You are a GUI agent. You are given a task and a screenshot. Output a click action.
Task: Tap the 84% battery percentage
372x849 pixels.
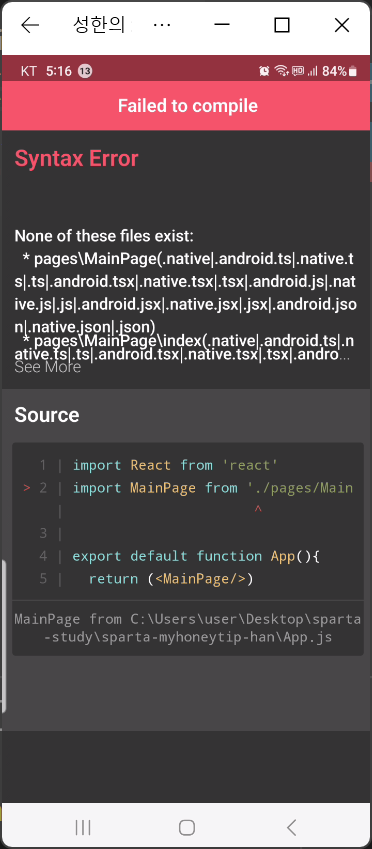(x=335, y=71)
